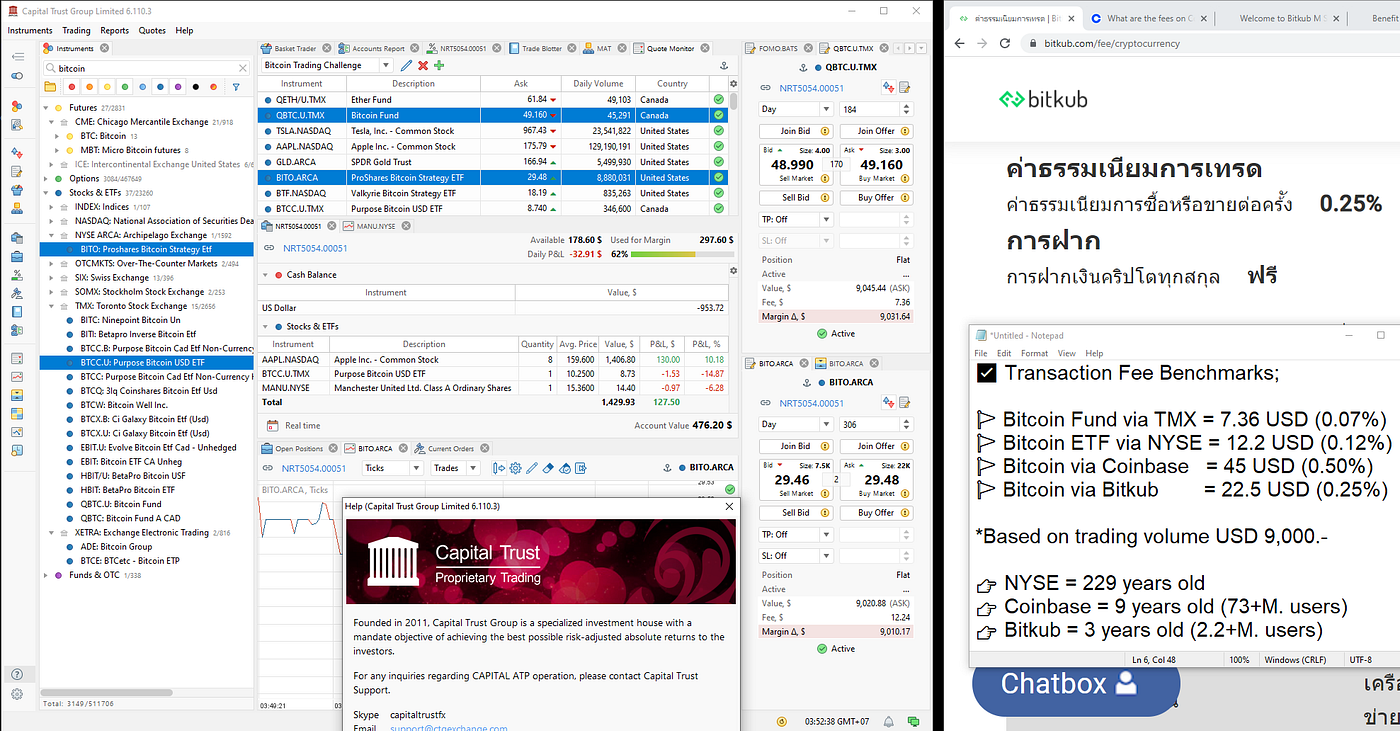1400x731 pixels.
Task: Switch to the Trade Blotter tab
Action: 541,48
